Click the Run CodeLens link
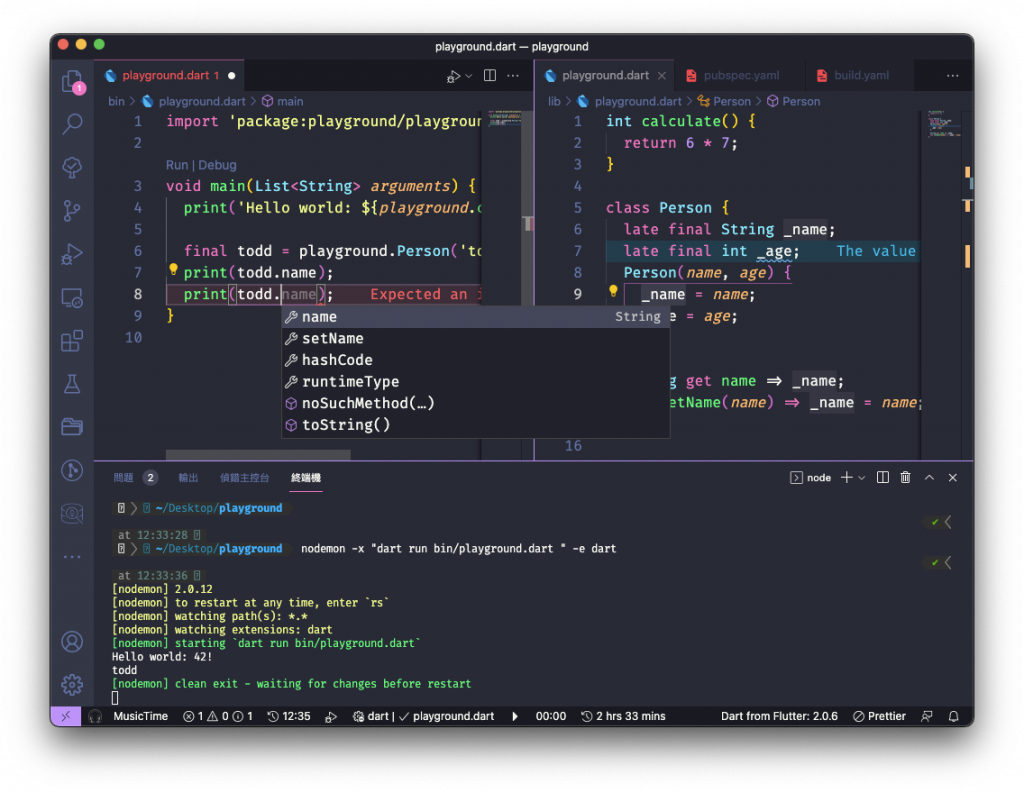Image resolution: width=1024 pixels, height=793 pixels. pos(176,165)
